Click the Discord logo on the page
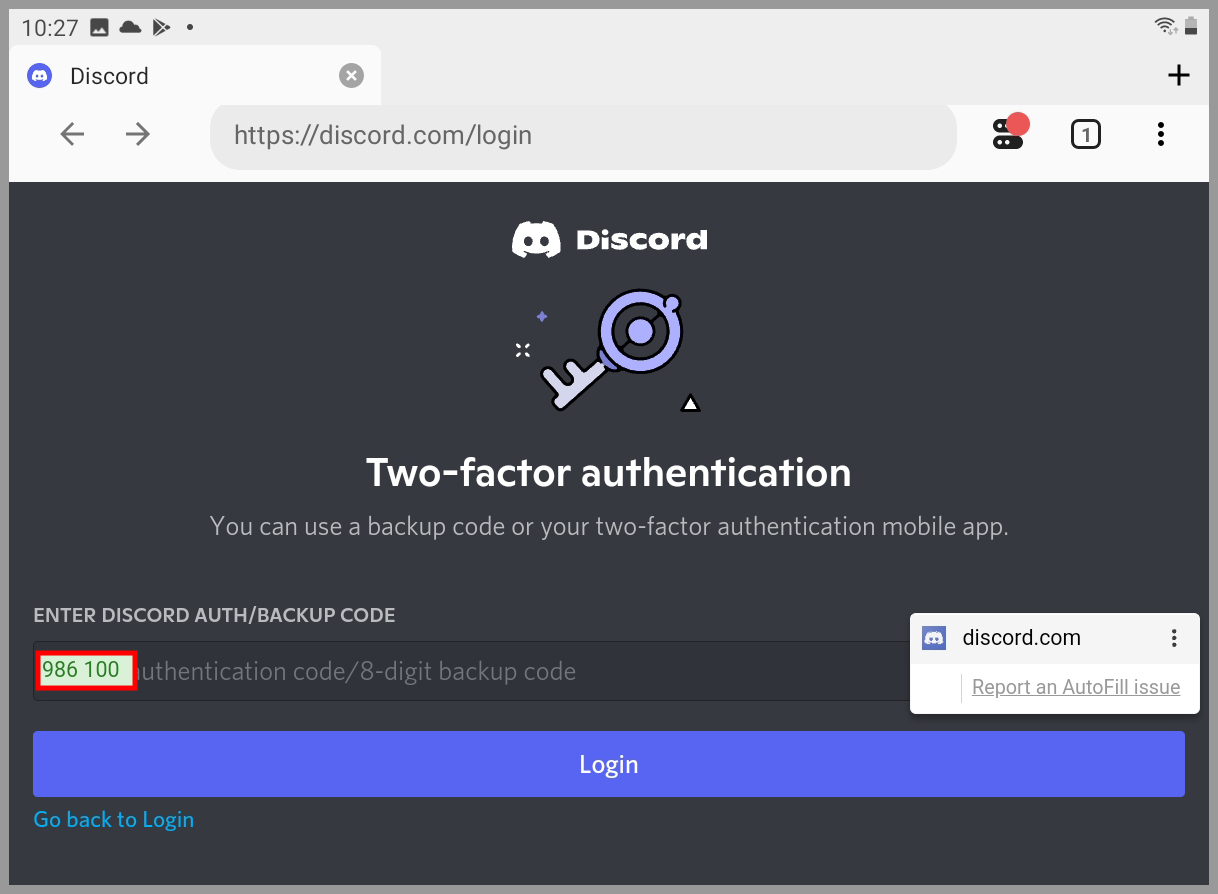The height and width of the screenshot is (894, 1218). 609,240
